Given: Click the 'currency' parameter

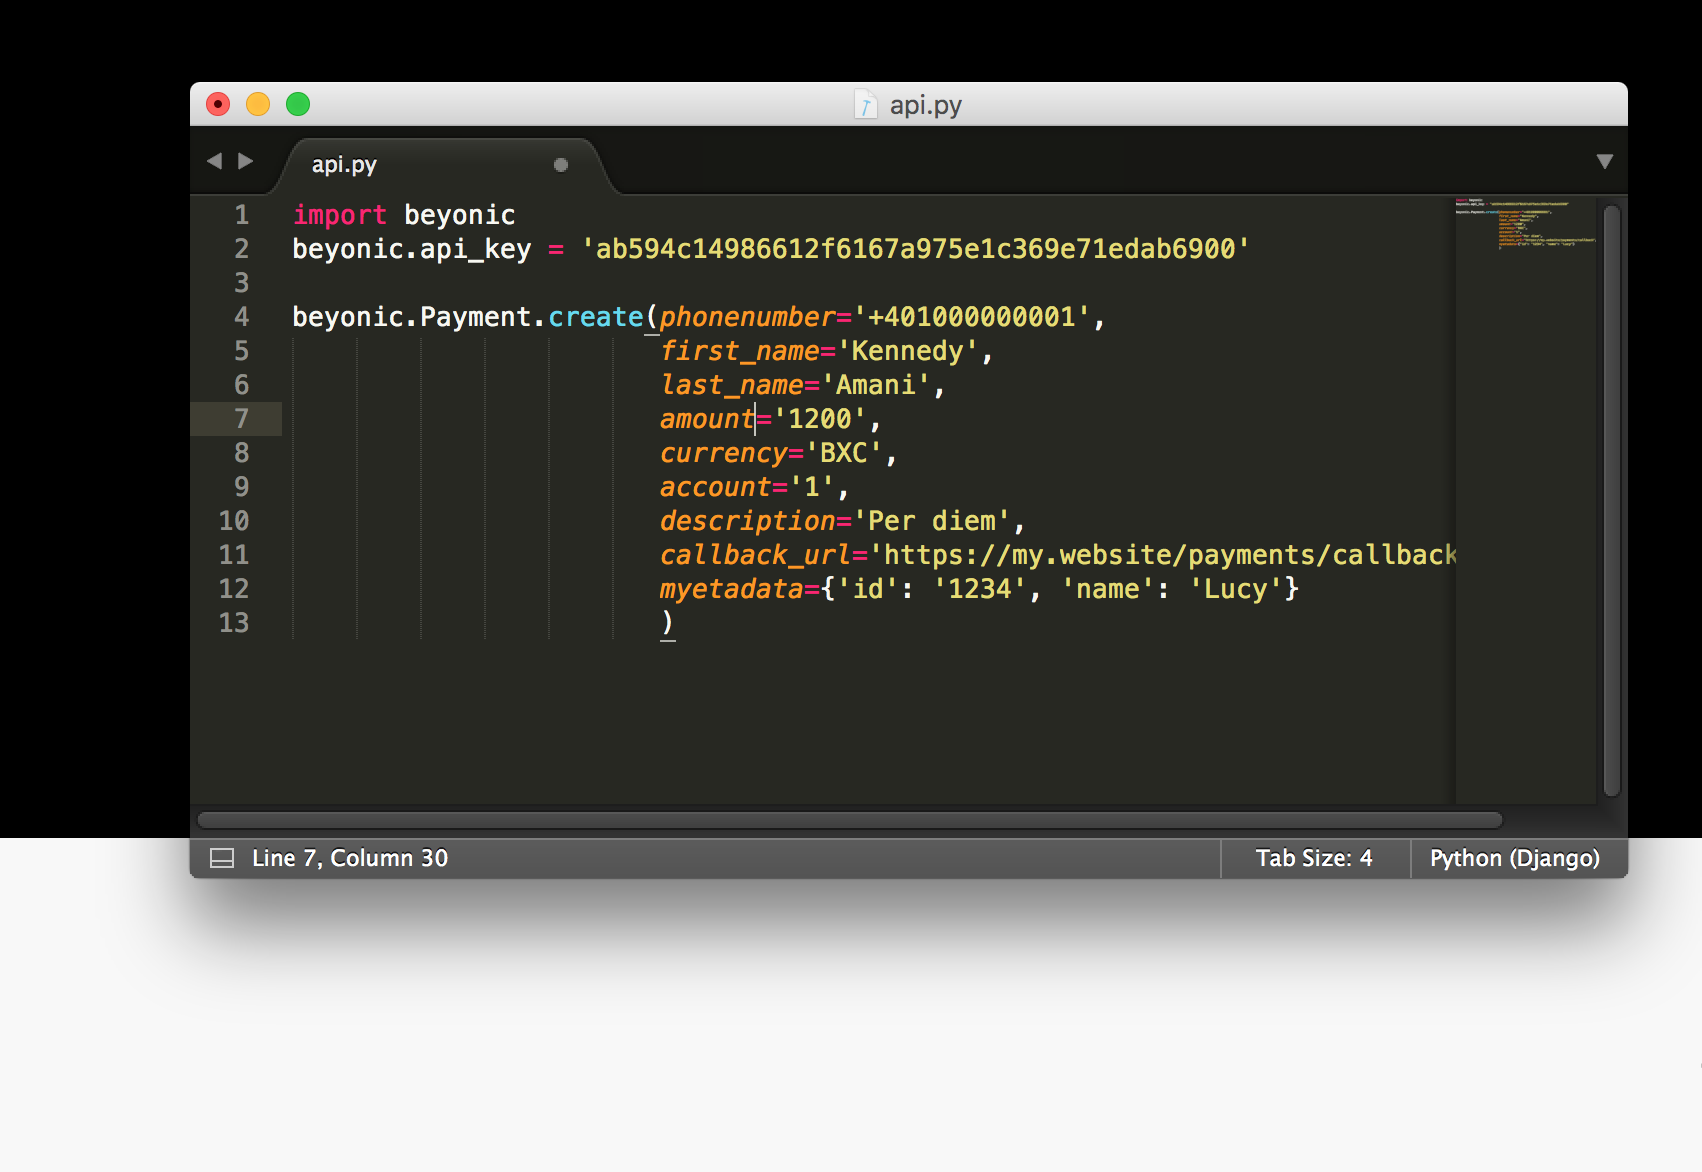Looking at the screenshot, I should [724, 453].
